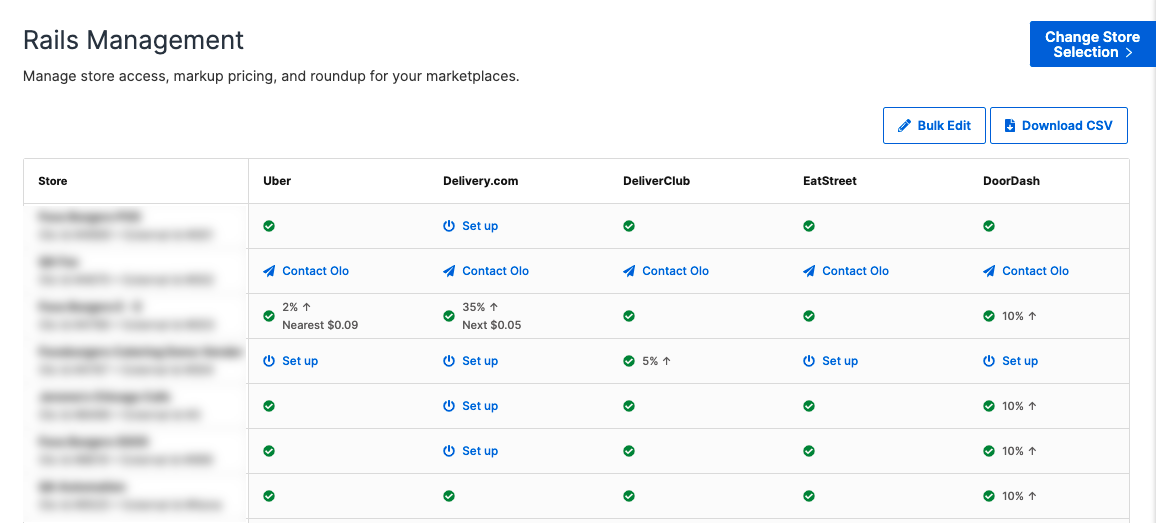Click the Delivery.com column header

click(x=481, y=181)
